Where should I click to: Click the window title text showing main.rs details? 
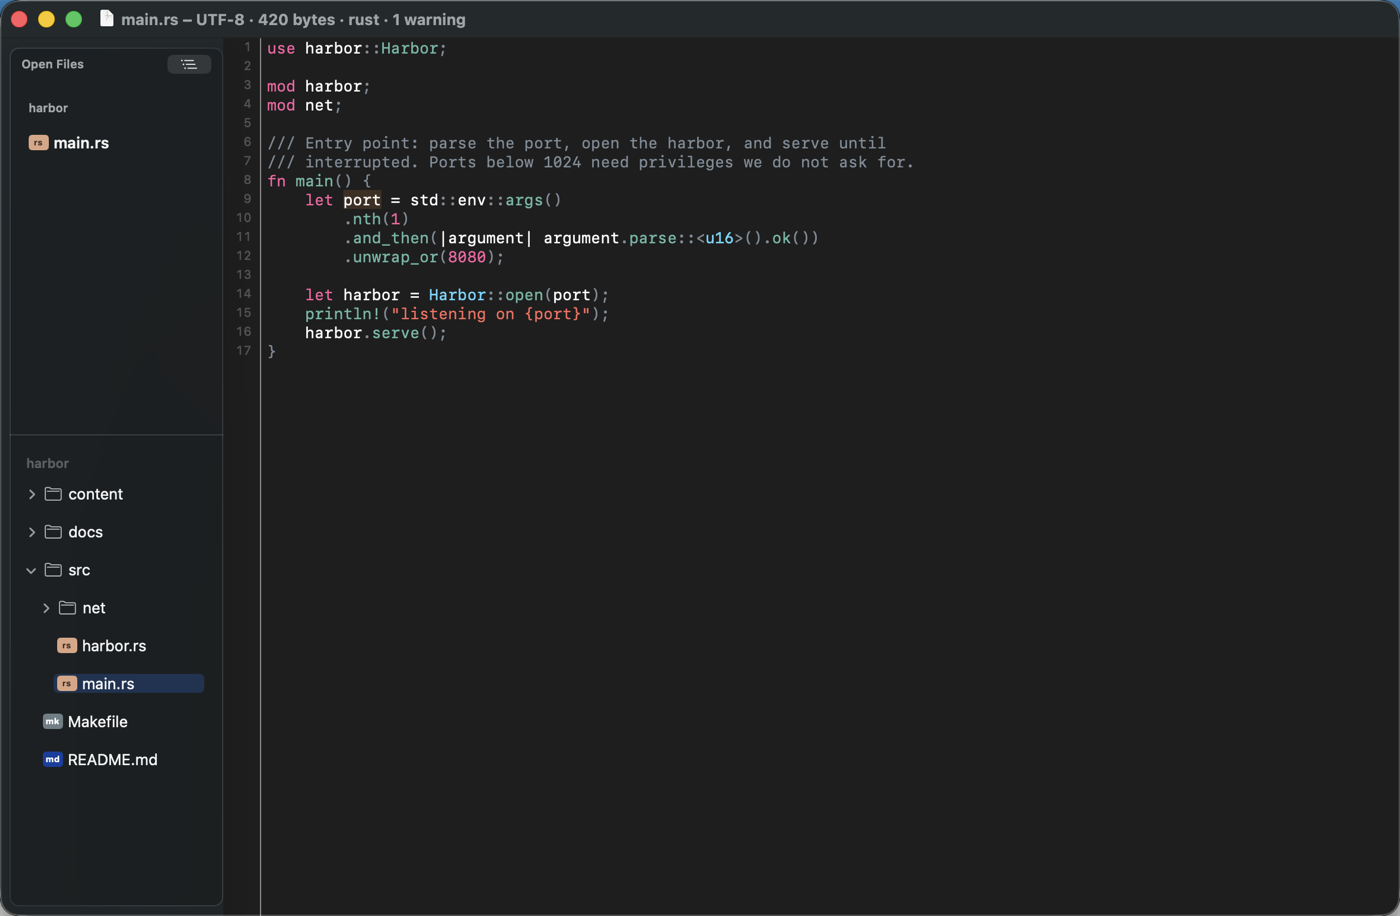(x=293, y=19)
